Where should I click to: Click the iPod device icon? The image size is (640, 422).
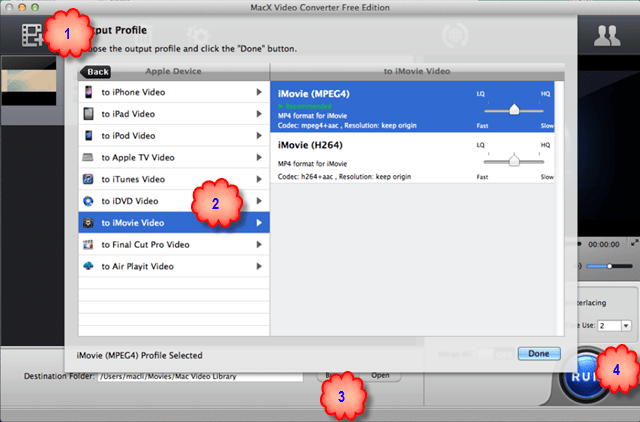coord(89,135)
